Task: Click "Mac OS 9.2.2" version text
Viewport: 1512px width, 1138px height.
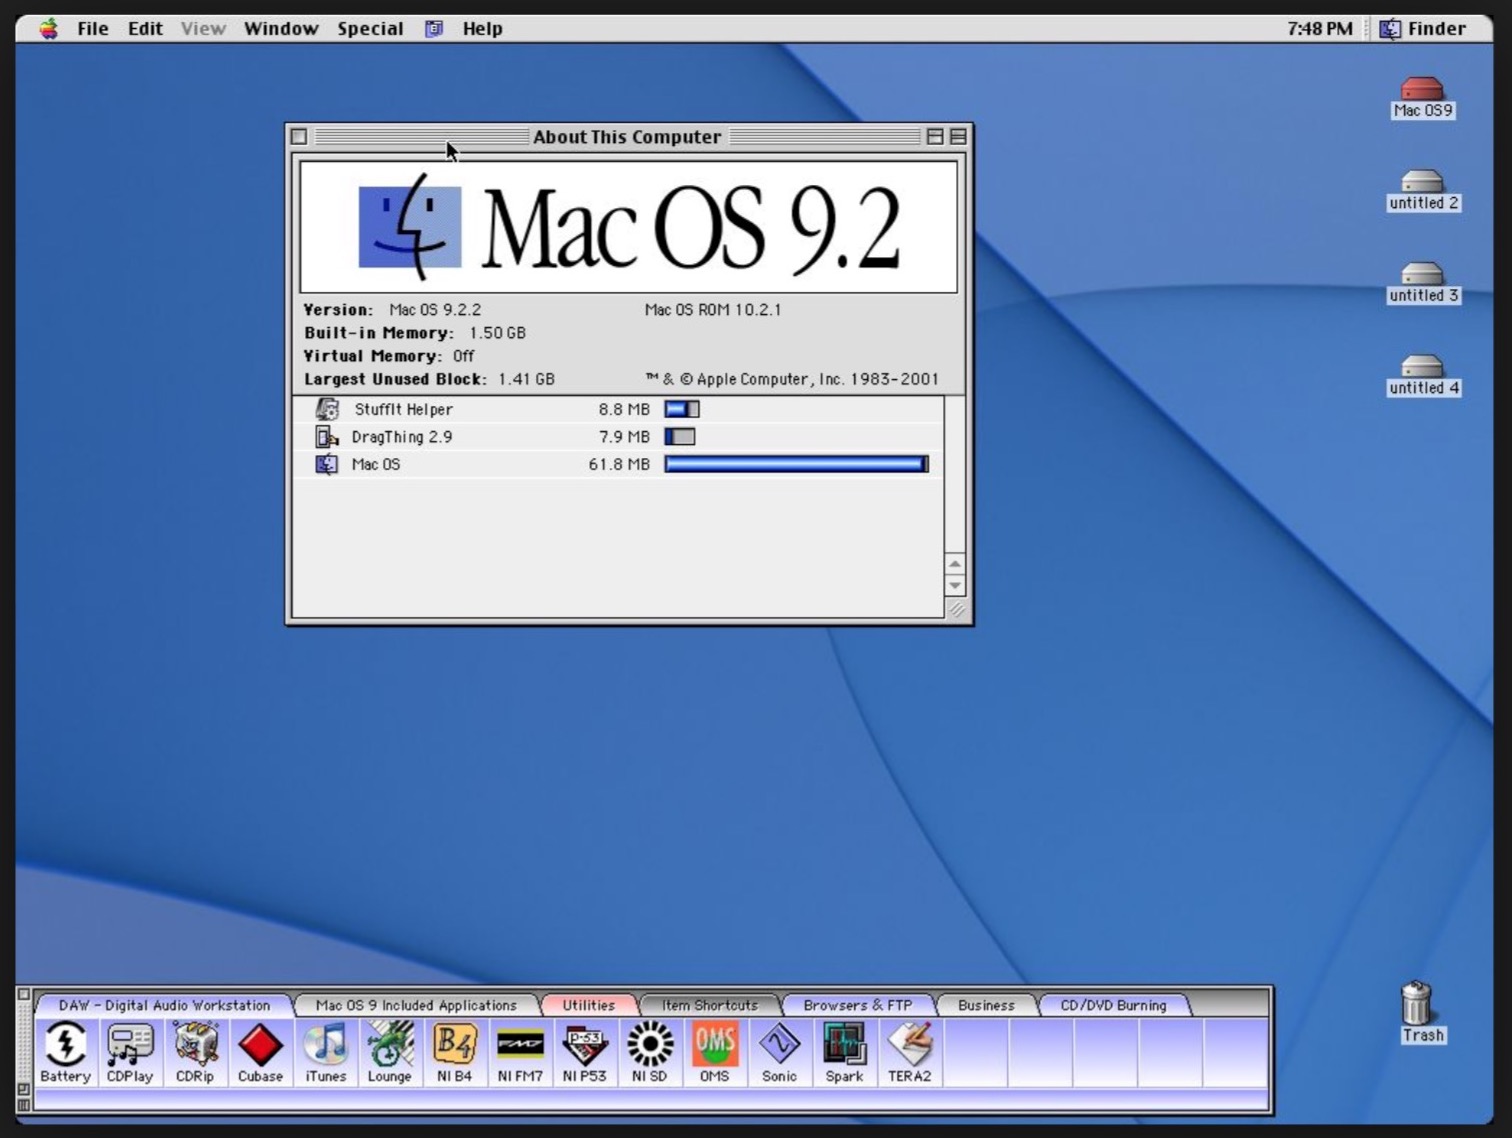Action: click(435, 310)
